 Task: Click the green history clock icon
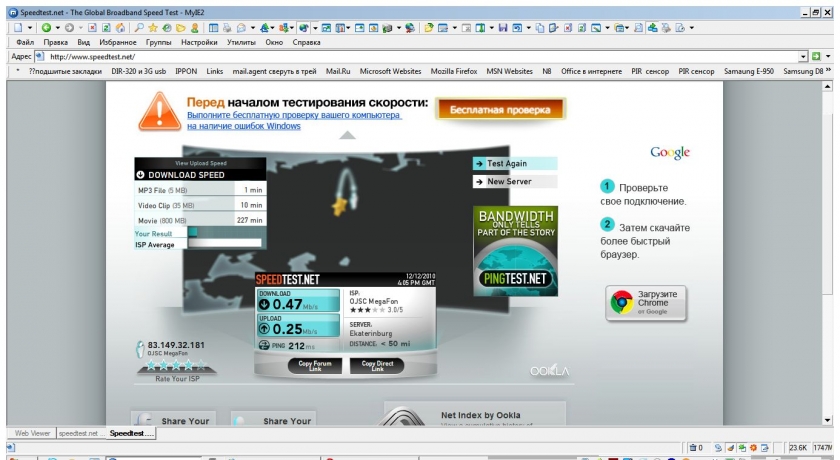pyautogui.click(x=167, y=28)
